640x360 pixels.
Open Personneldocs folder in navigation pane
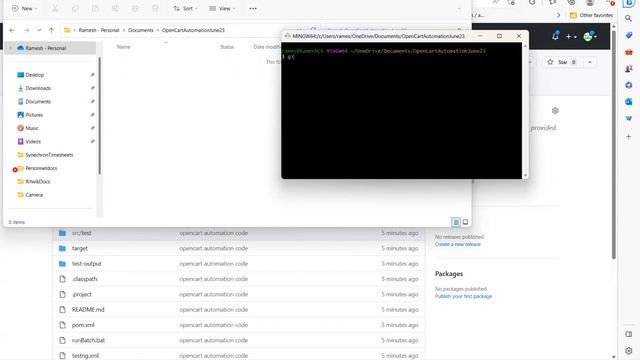coord(41,168)
